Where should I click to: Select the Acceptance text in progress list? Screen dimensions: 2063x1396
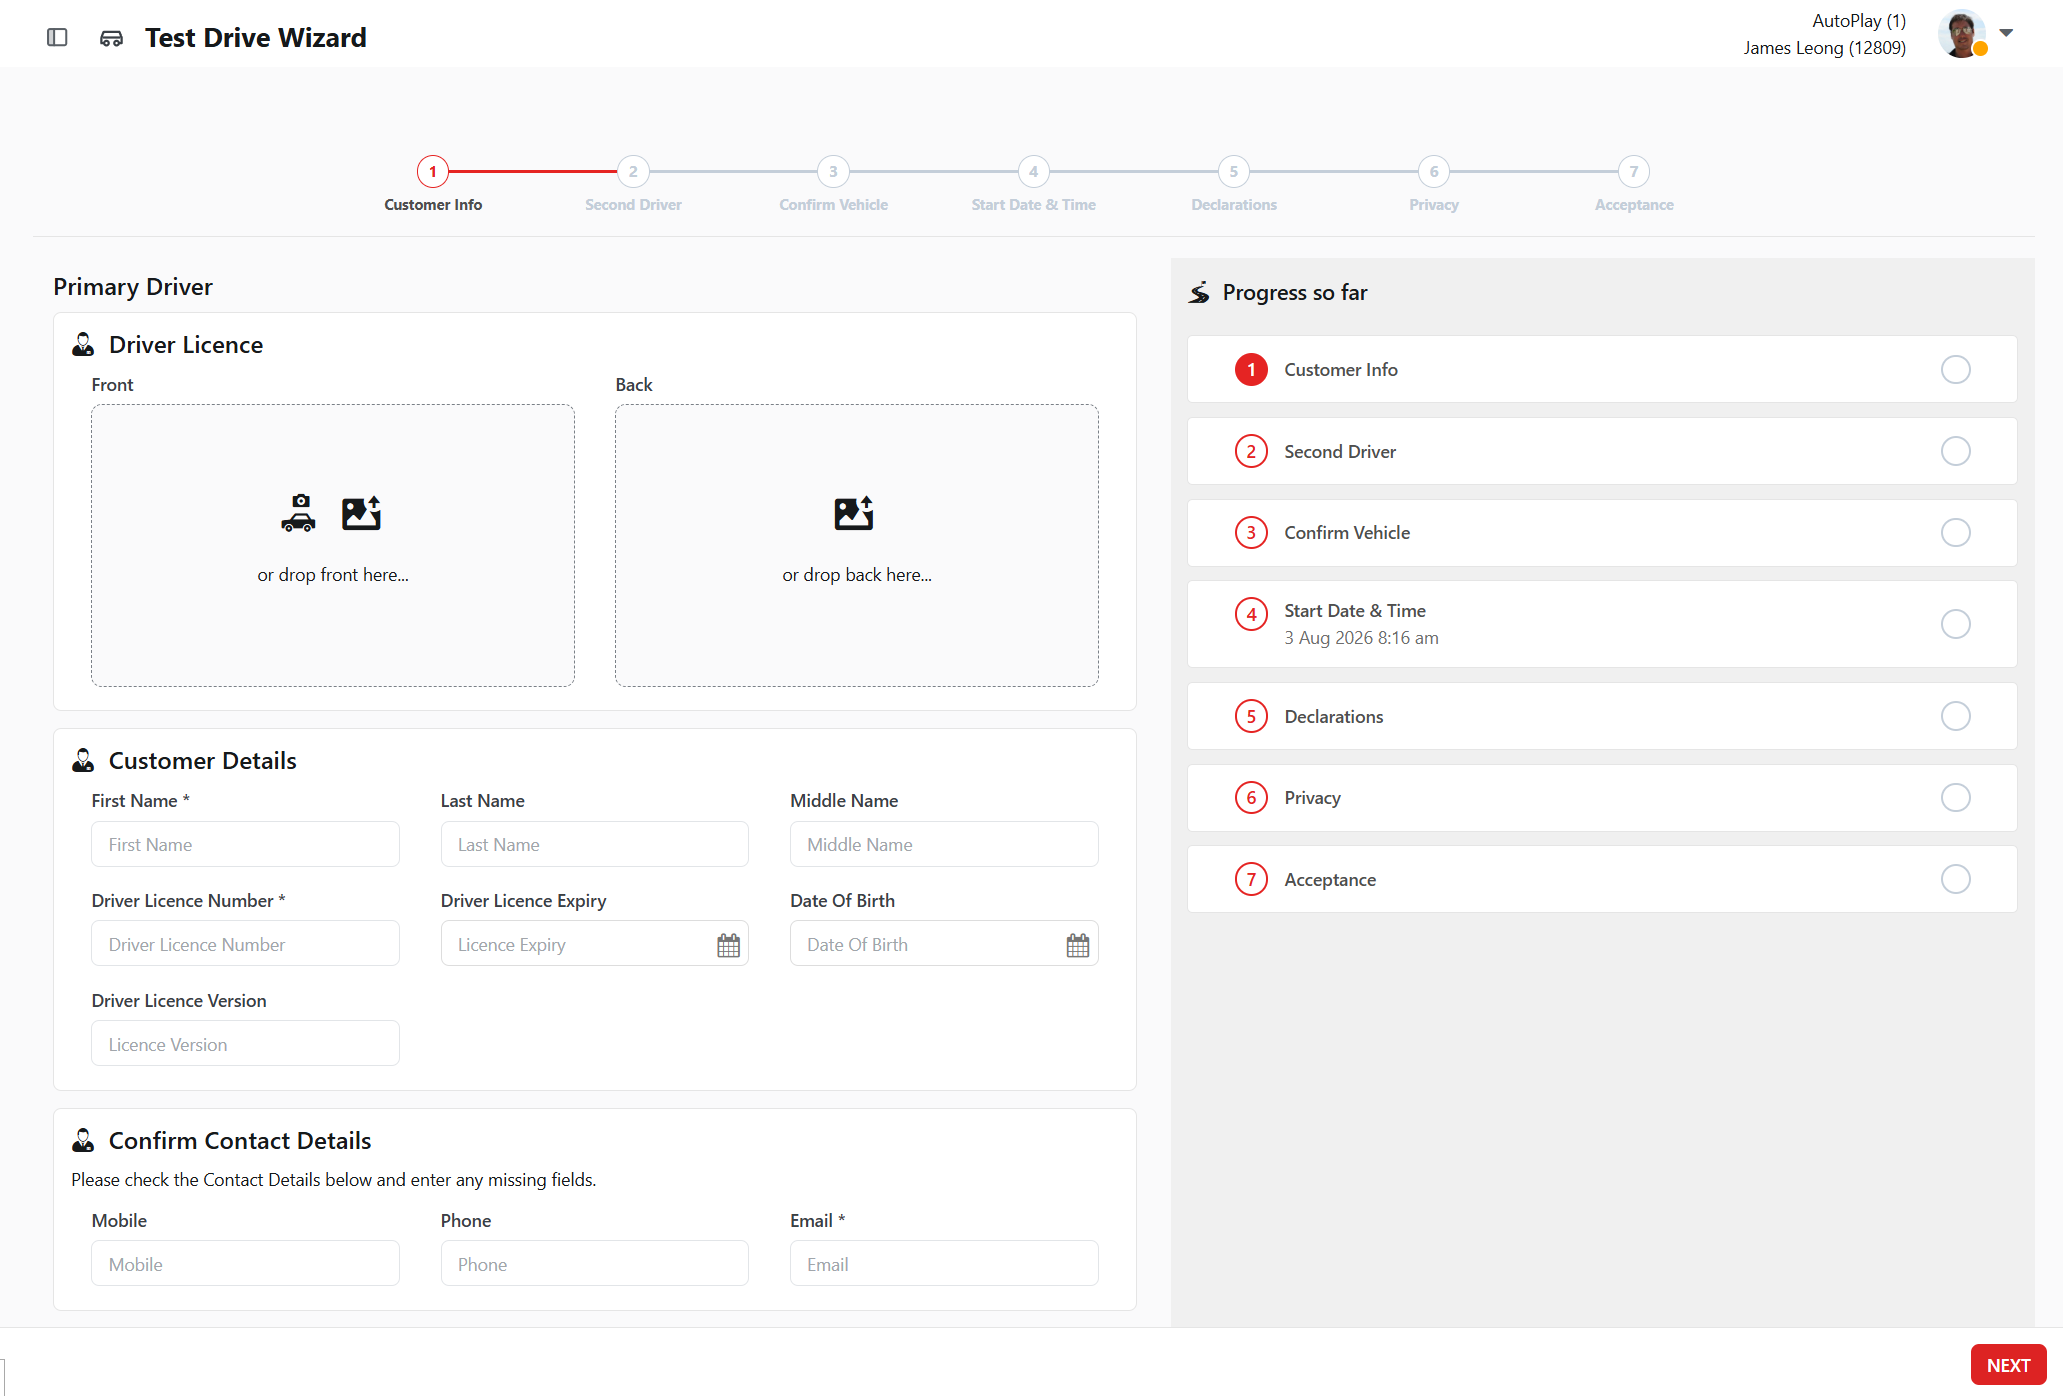point(1330,880)
